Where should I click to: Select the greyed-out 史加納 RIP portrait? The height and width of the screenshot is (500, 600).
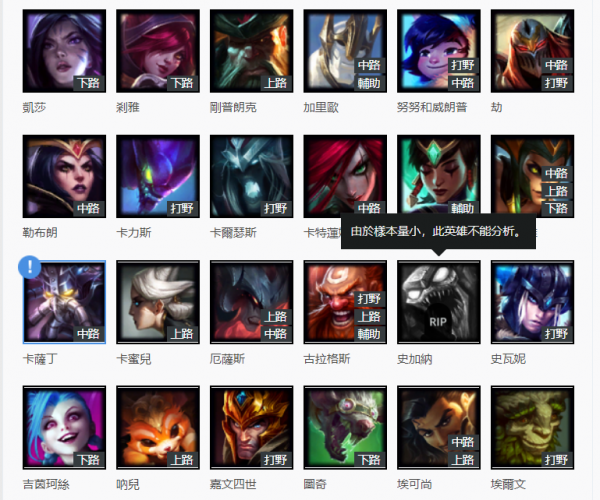[439, 302]
